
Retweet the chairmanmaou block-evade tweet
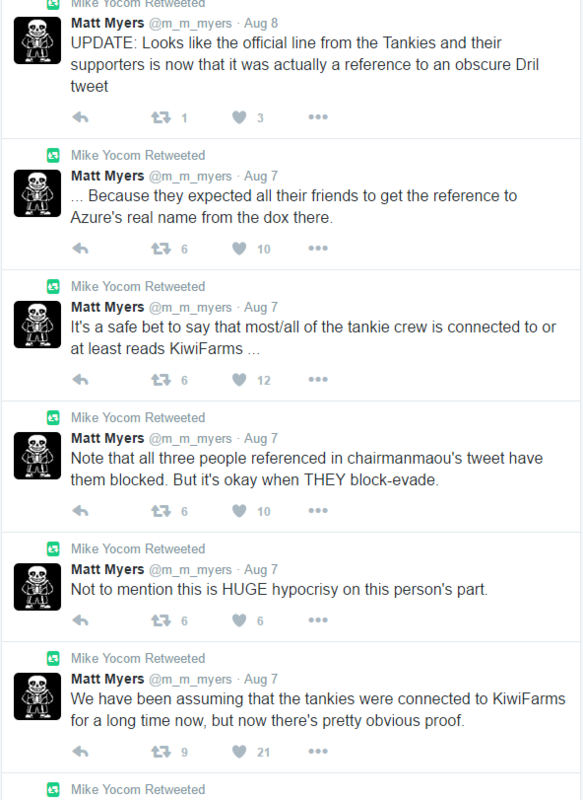(x=161, y=511)
